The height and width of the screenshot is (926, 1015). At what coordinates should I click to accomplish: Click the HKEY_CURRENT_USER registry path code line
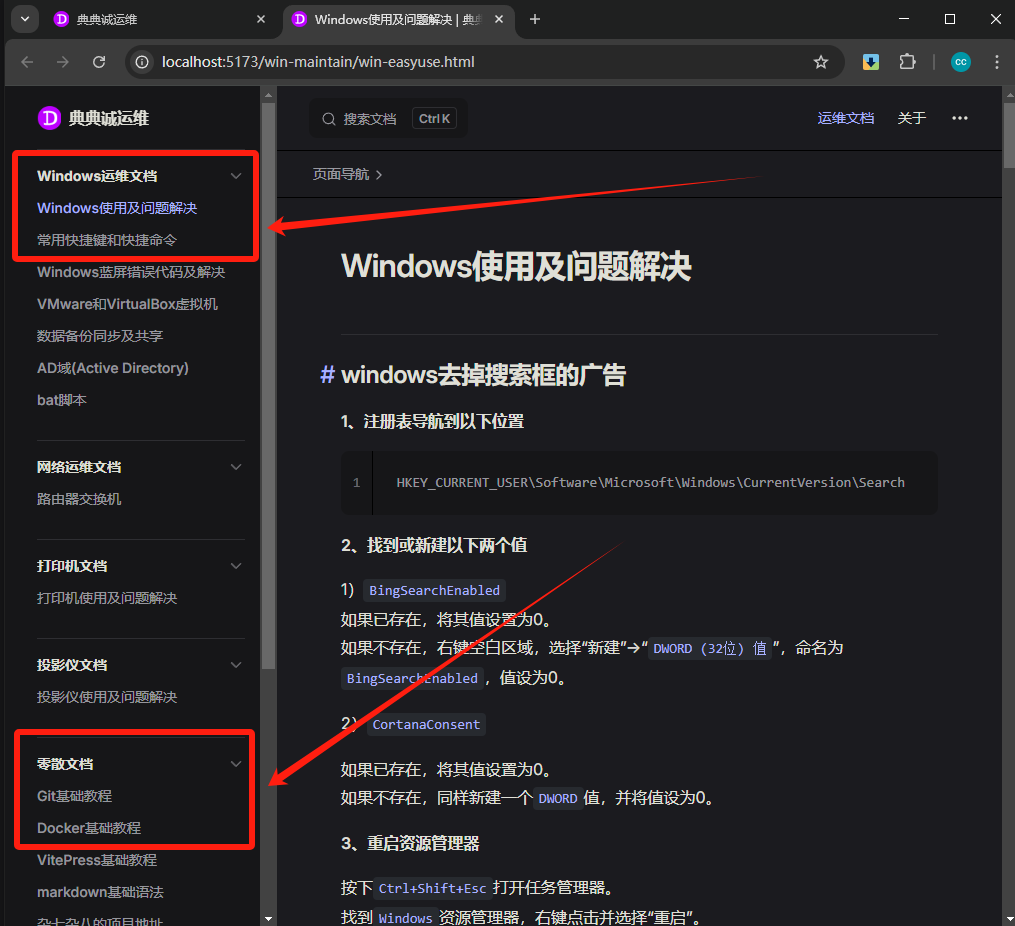coord(651,483)
